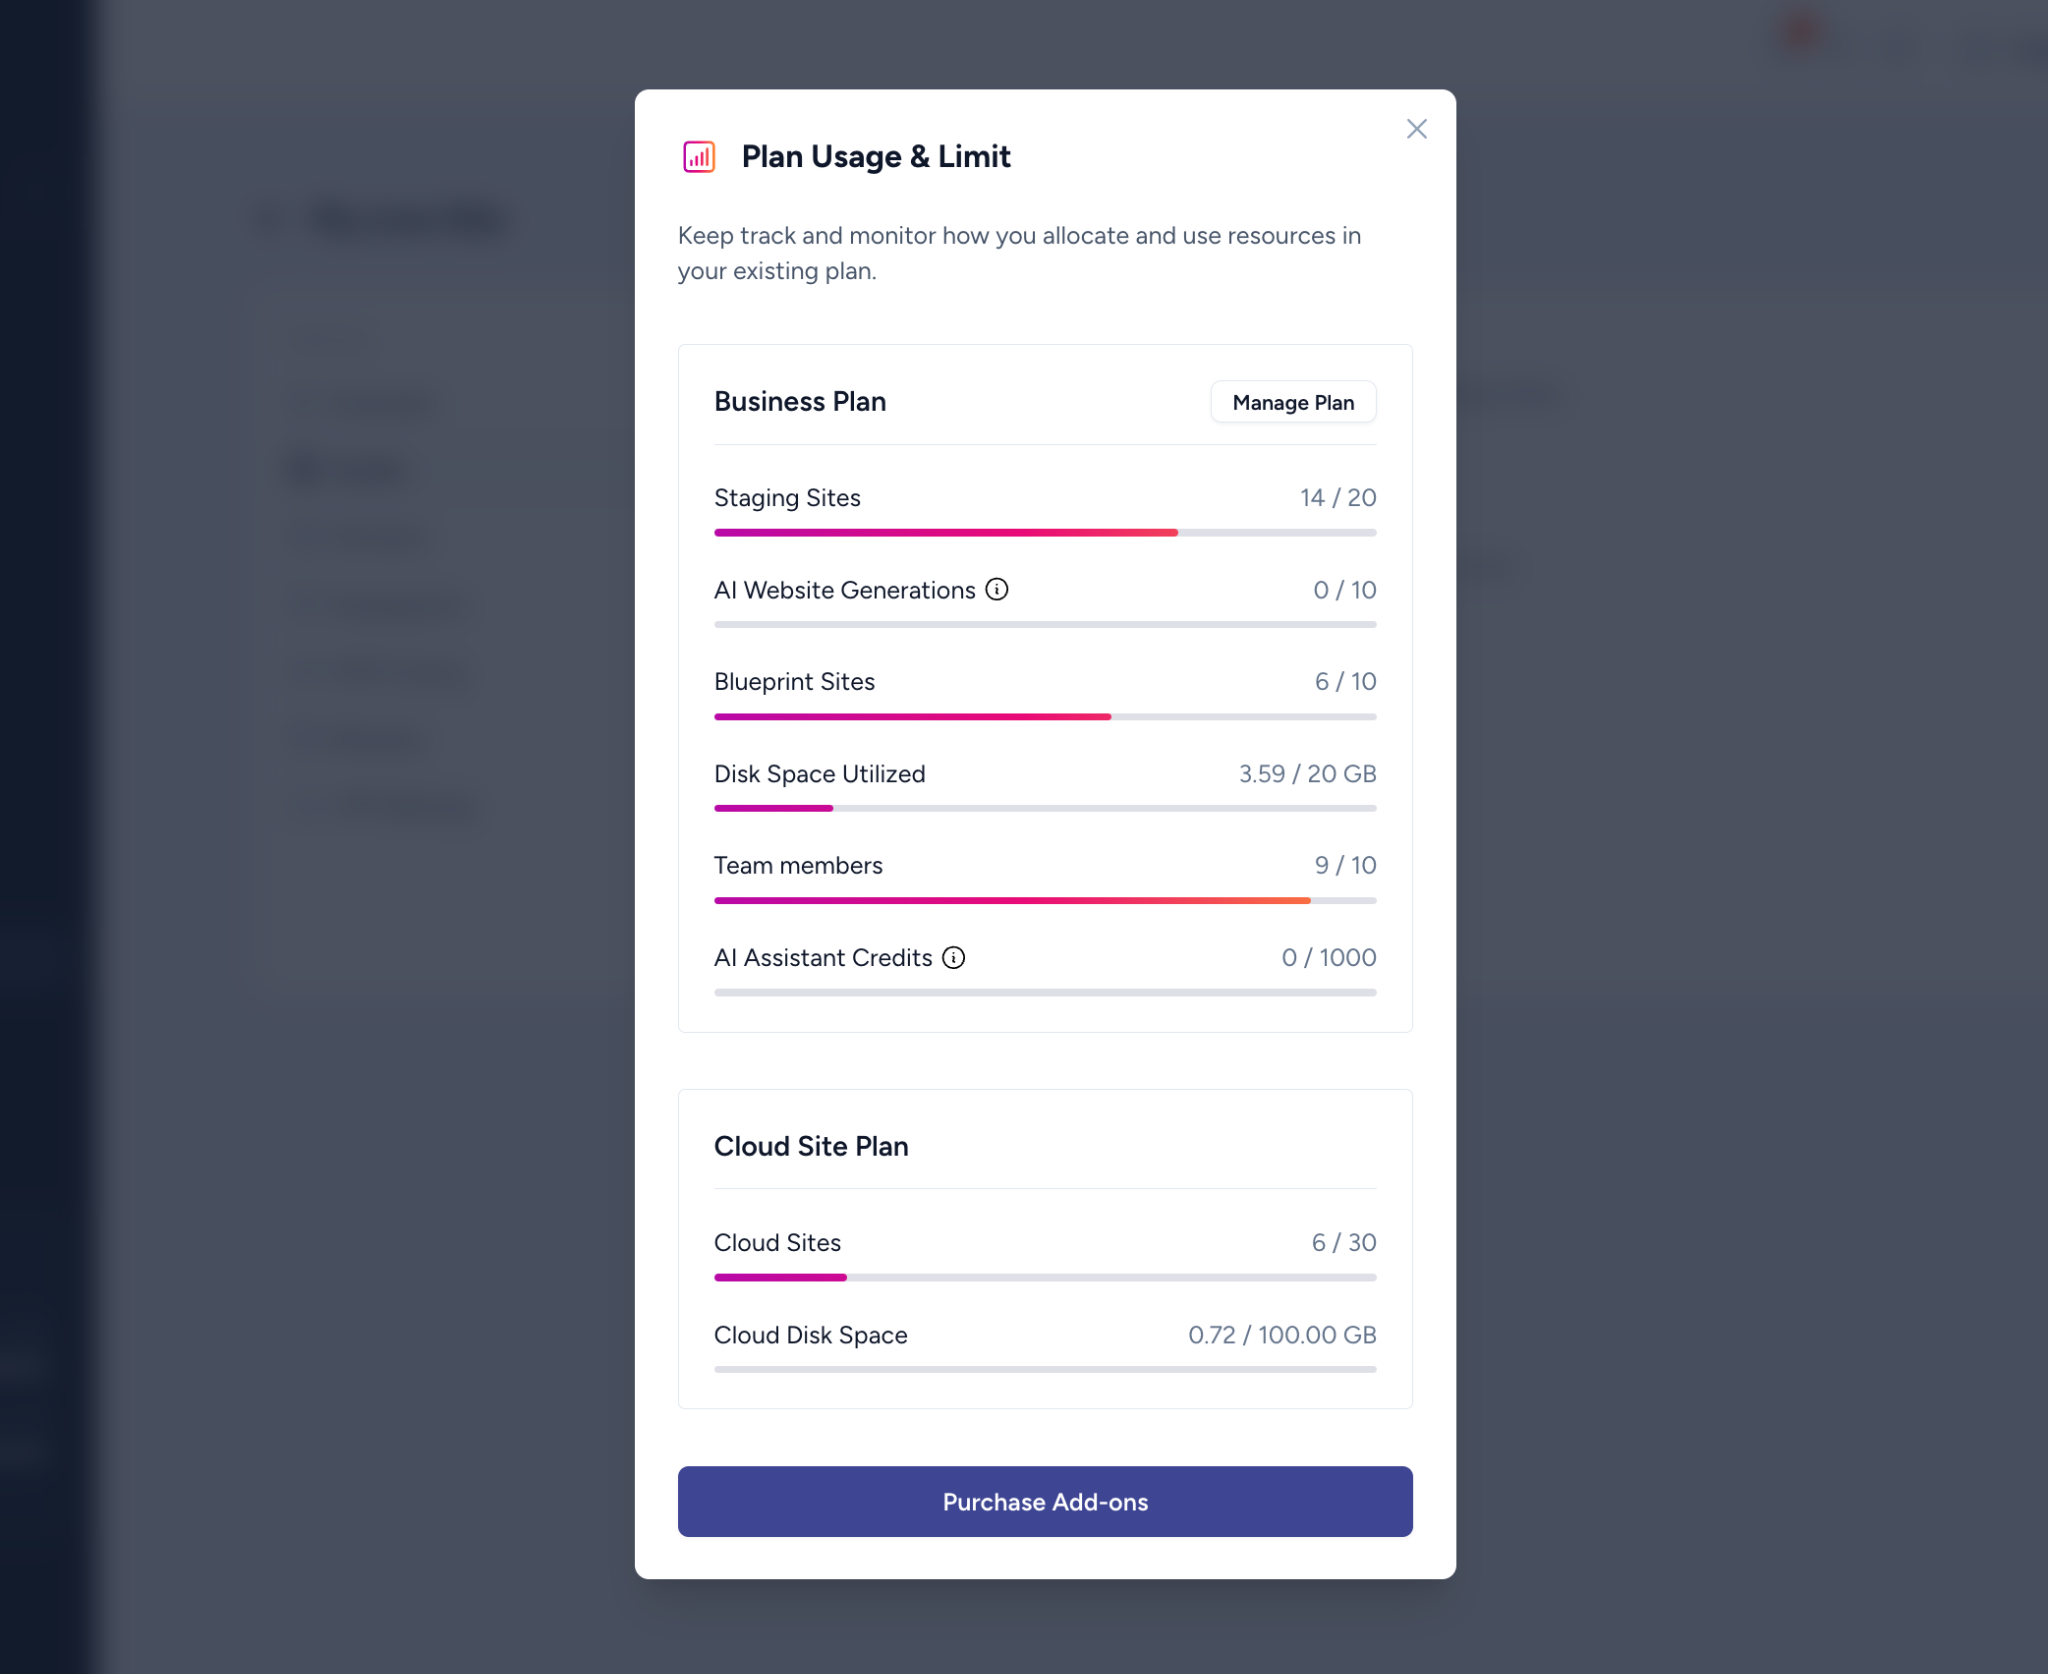The image size is (2048, 1674).
Task: Click the Blueprint Sites progress bar
Action: (x=1044, y=717)
